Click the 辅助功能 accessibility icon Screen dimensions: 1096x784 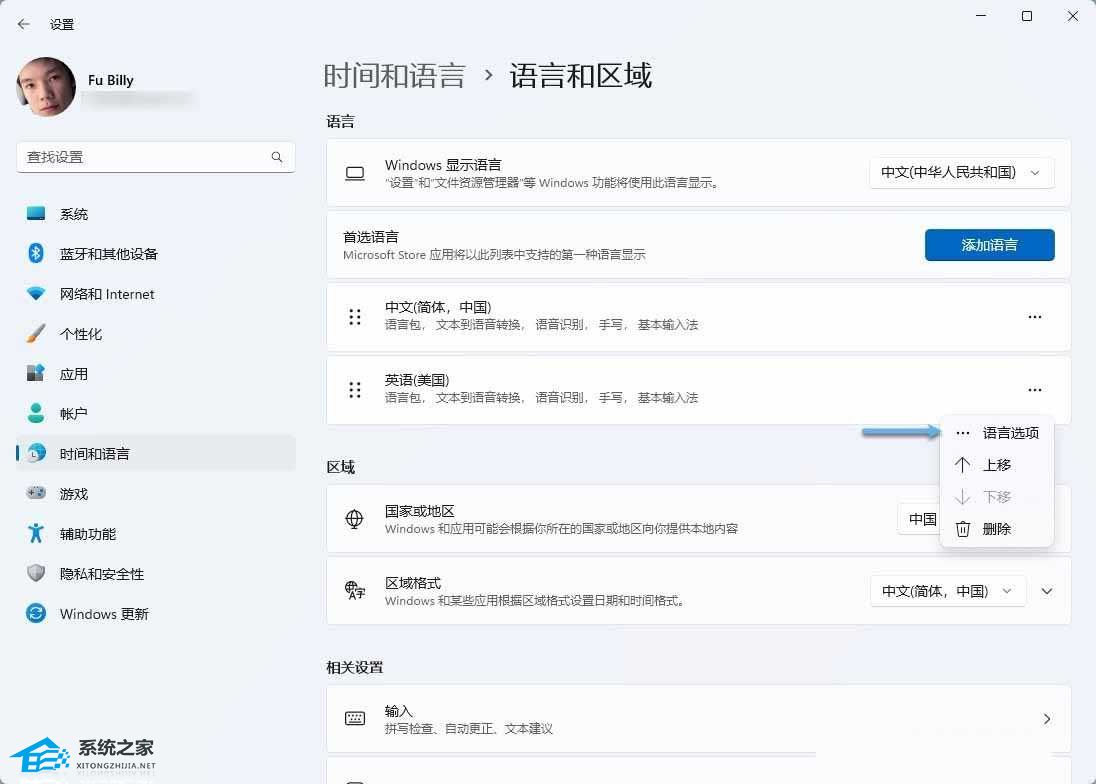pyautogui.click(x=36, y=533)
